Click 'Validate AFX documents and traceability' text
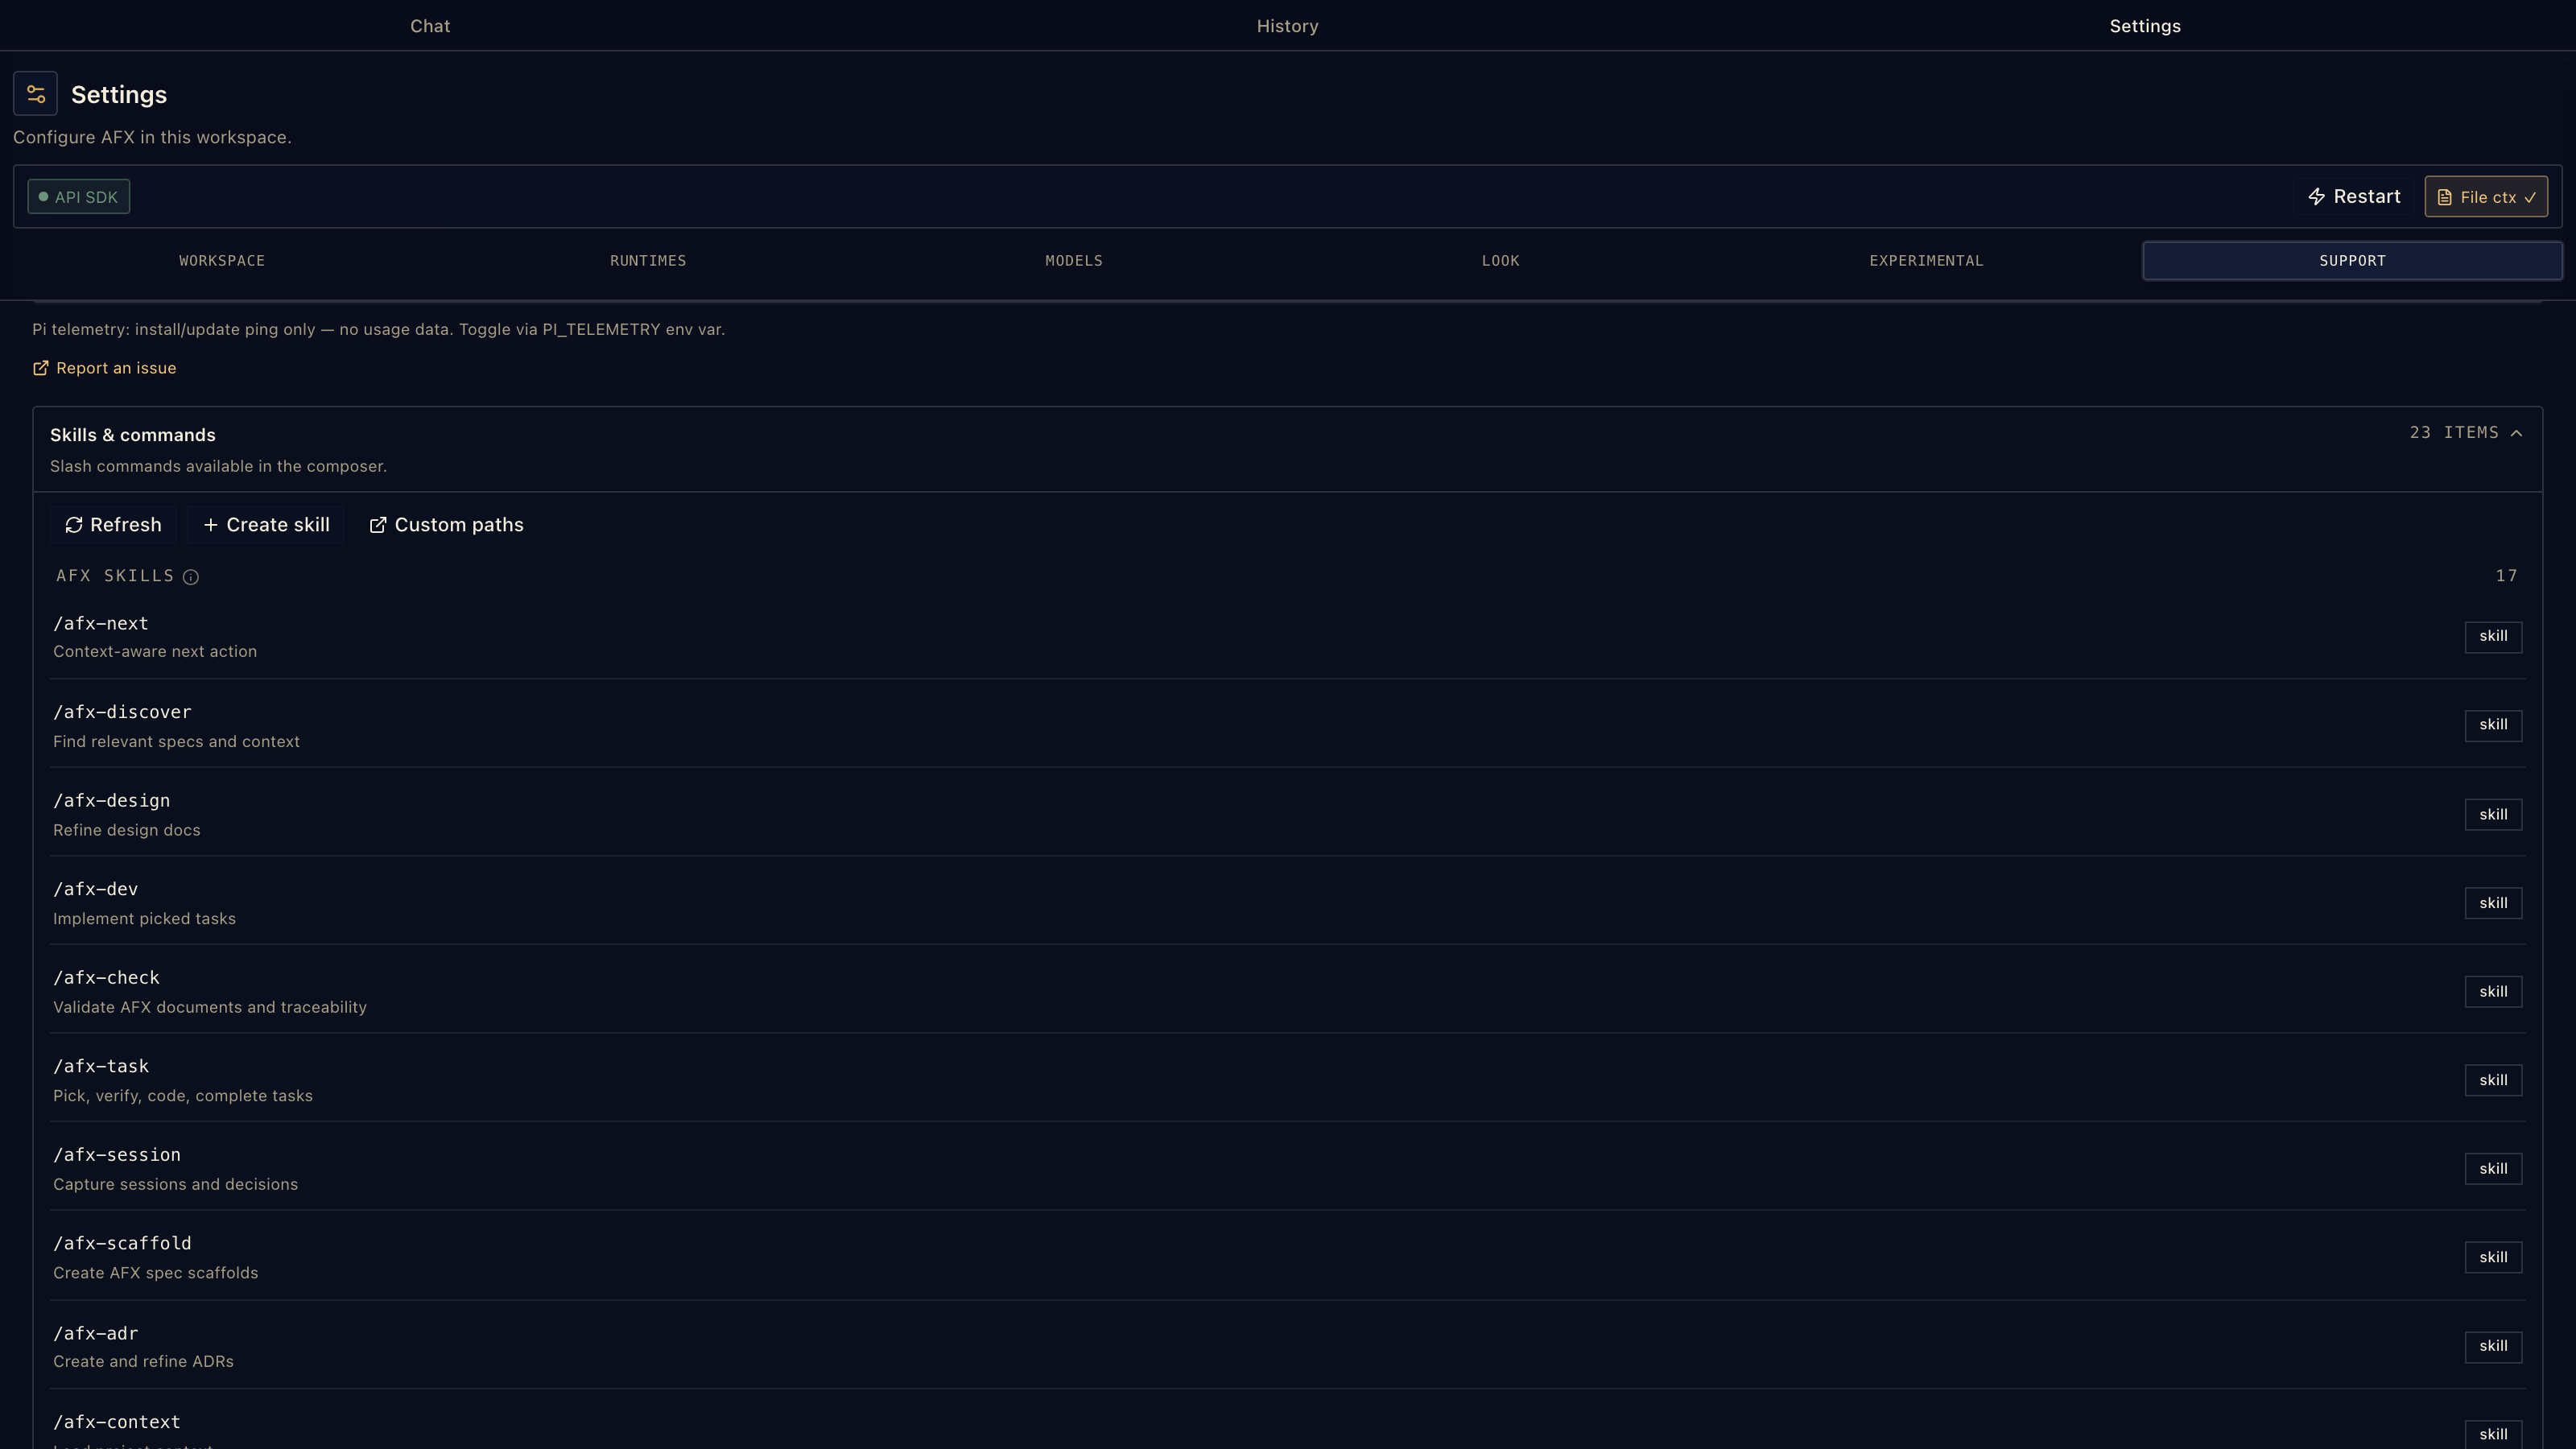The width and height of the screenshot is (2576, 1449). click(x=210, y=1008)
